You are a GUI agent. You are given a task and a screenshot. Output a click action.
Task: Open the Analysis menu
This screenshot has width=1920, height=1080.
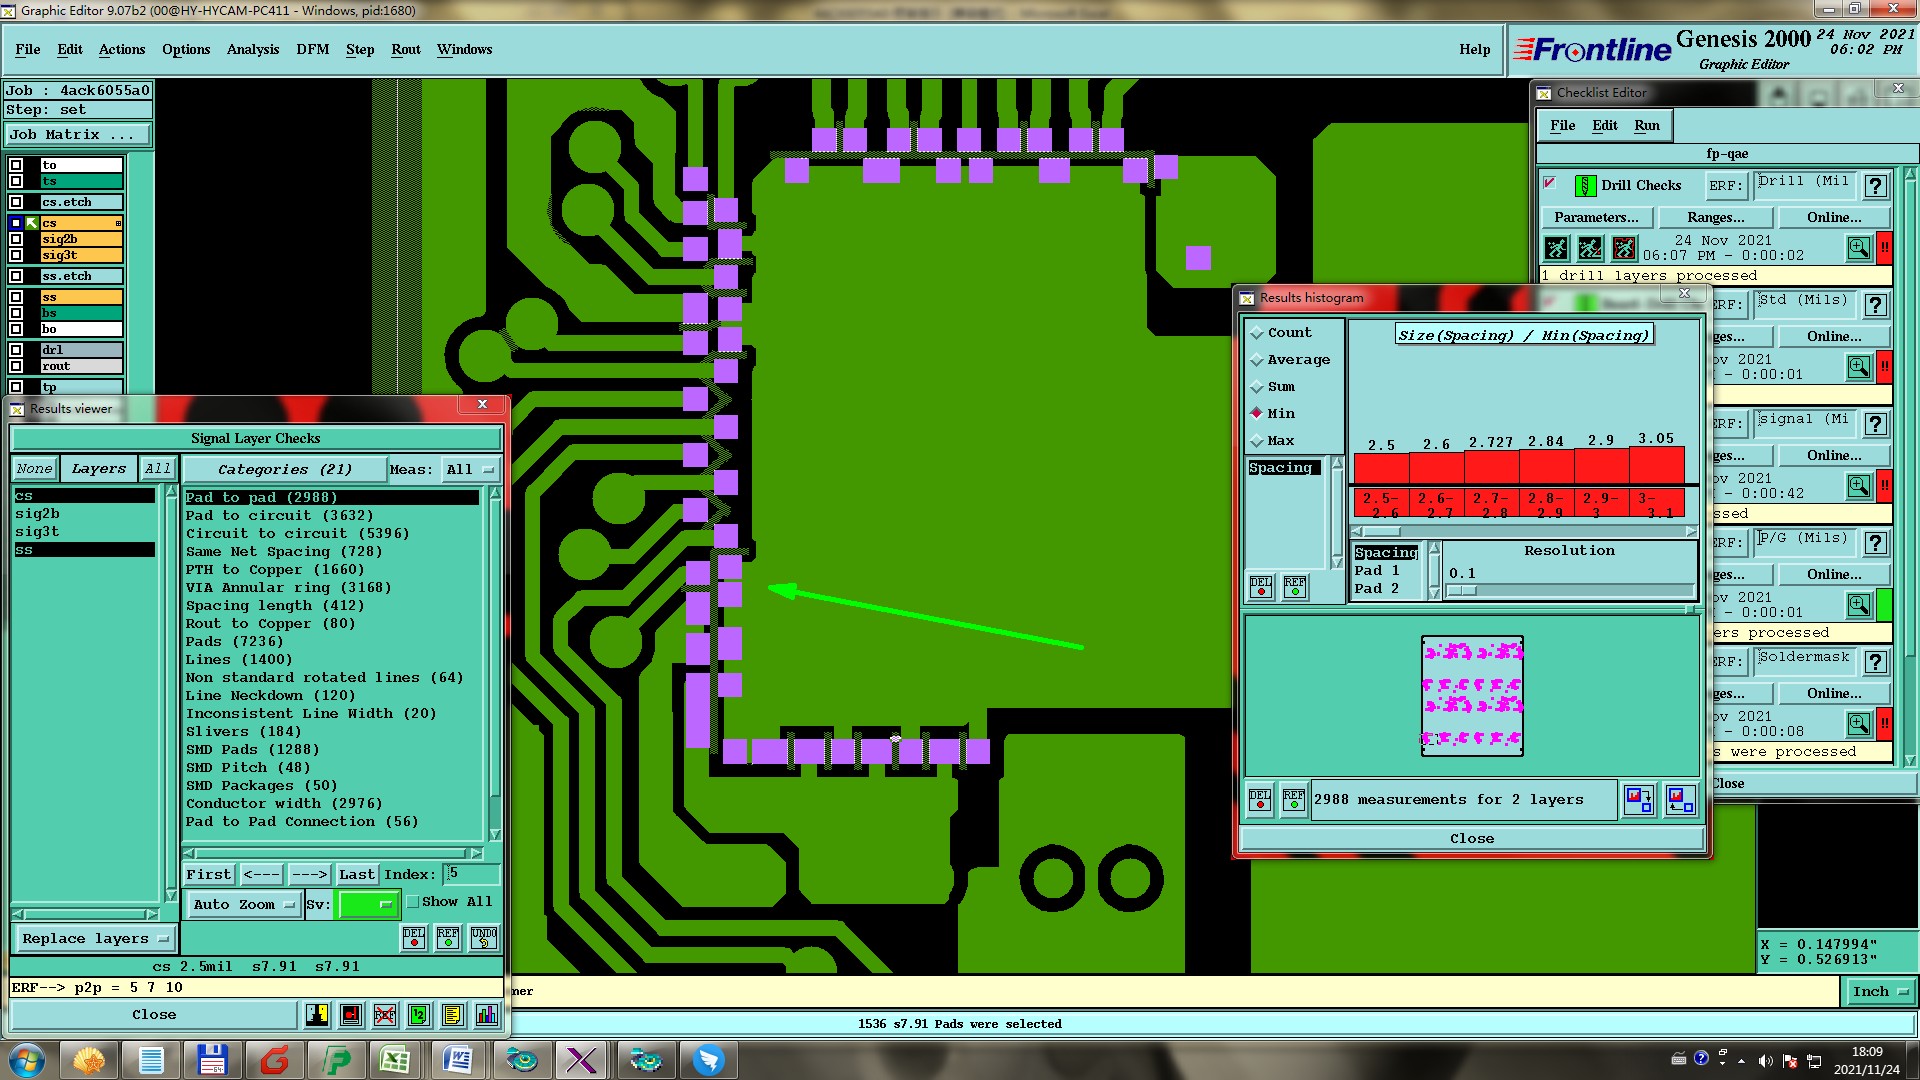252,49
